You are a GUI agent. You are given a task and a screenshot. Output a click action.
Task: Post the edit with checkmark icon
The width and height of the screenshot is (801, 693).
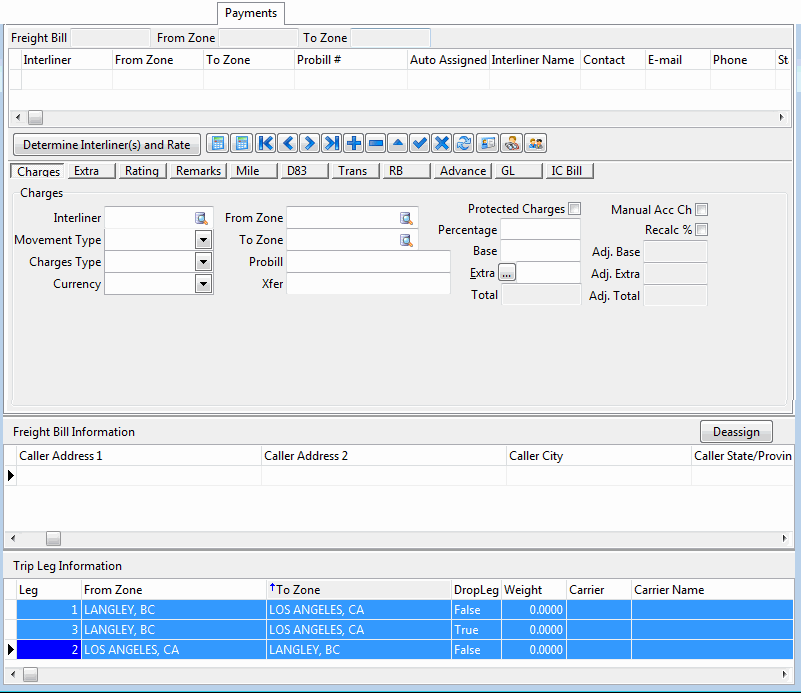tap(420, 144)
